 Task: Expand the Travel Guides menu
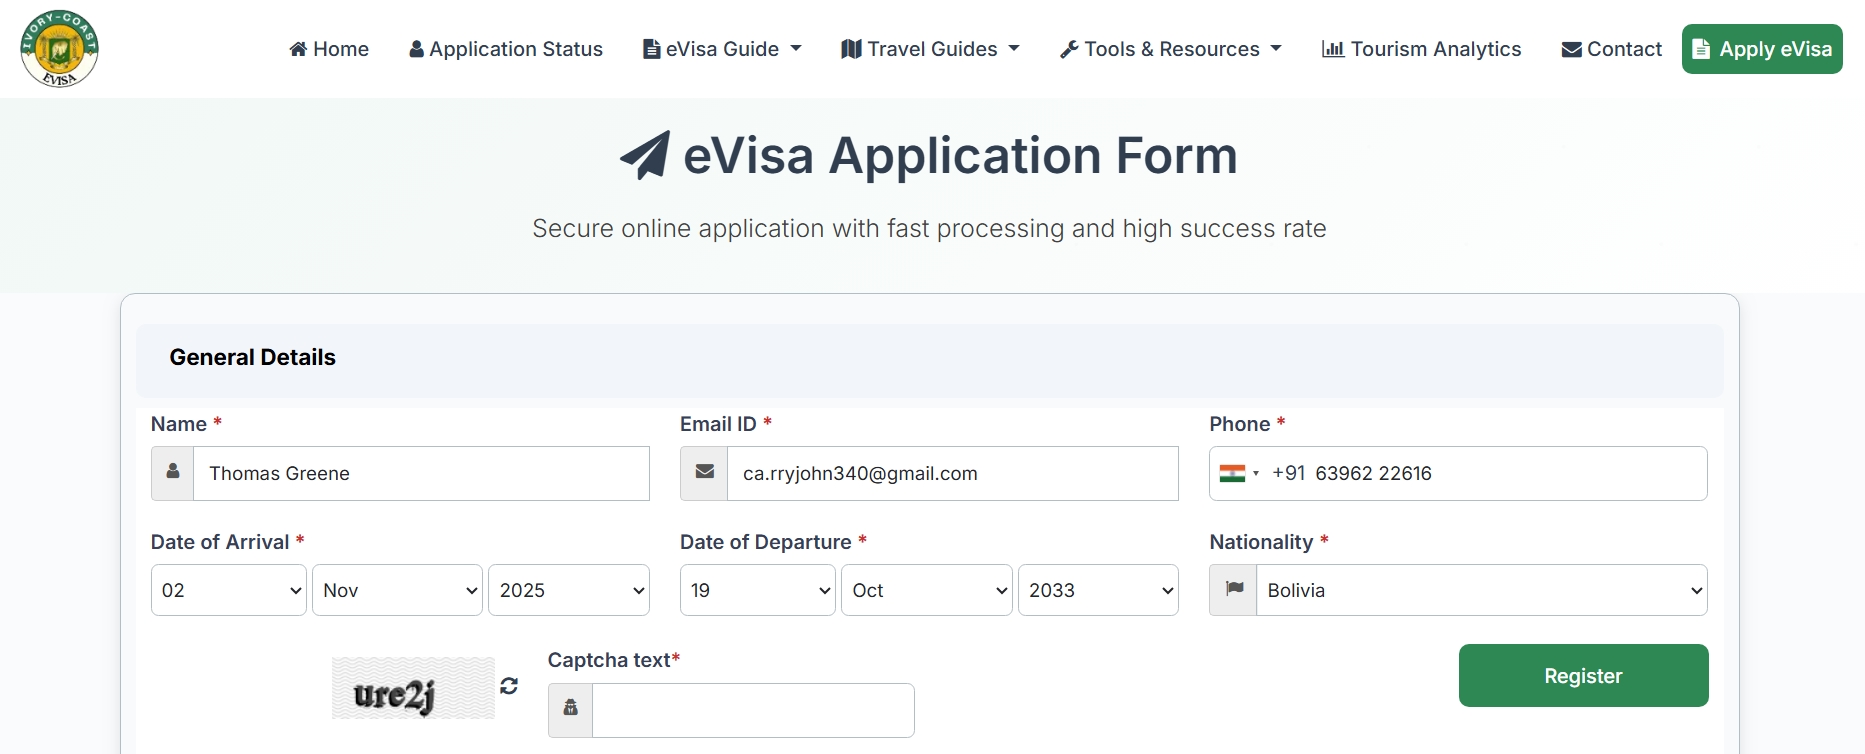930,49
